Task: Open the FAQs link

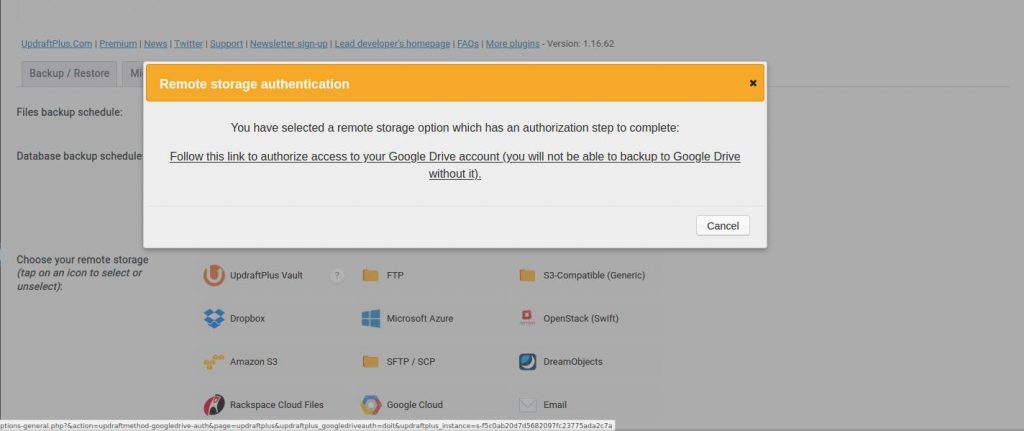Action: coord(468,44)
